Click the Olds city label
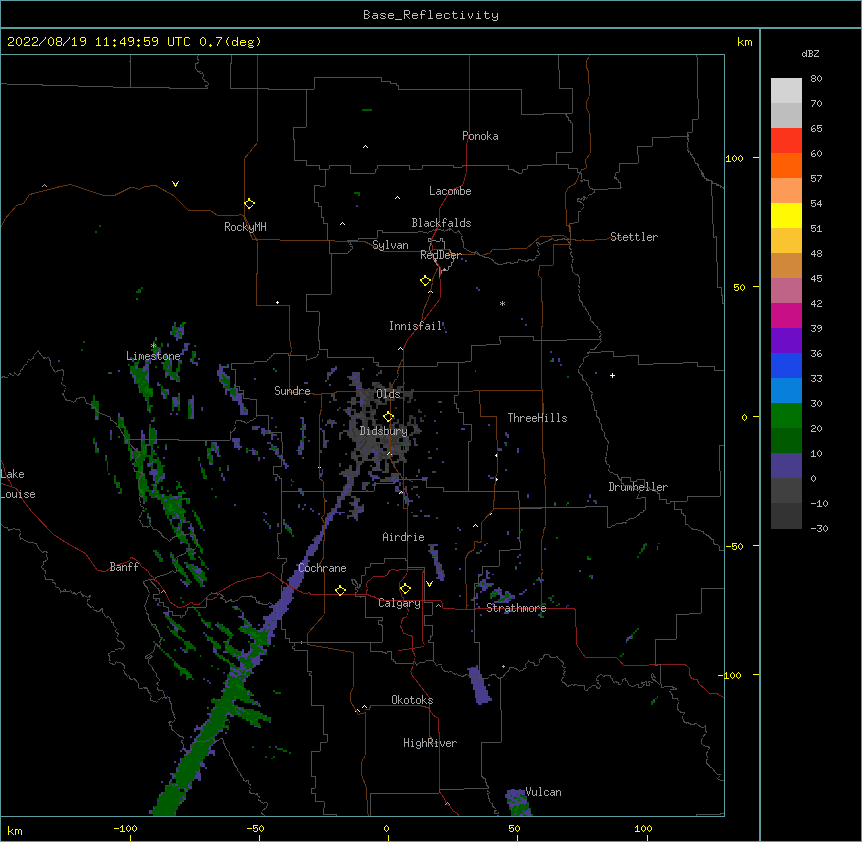This screenshot has width=862, height=842. (388, 394)
